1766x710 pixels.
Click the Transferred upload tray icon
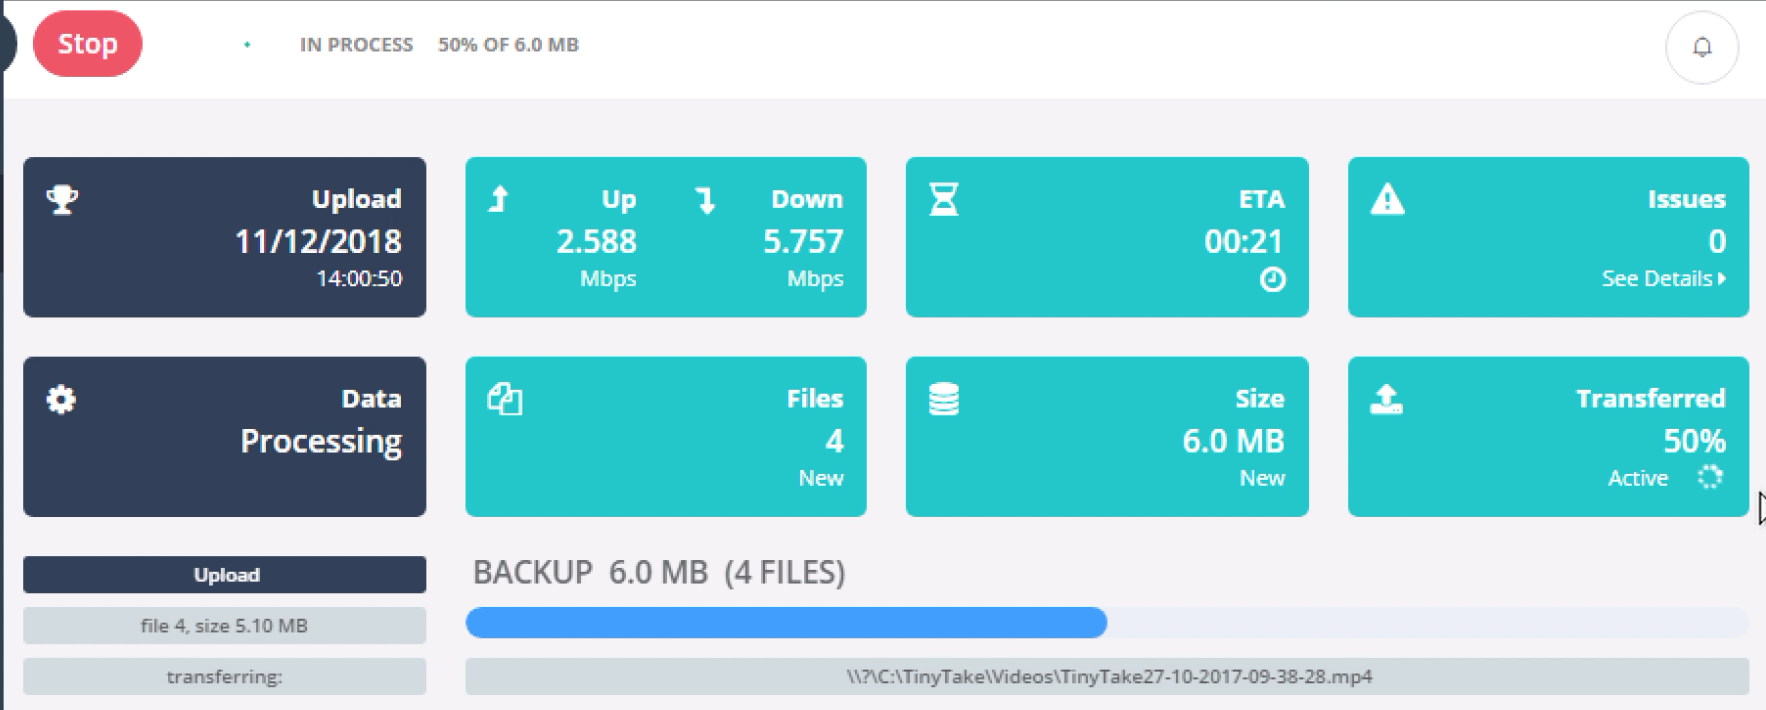click(1386, 399)
